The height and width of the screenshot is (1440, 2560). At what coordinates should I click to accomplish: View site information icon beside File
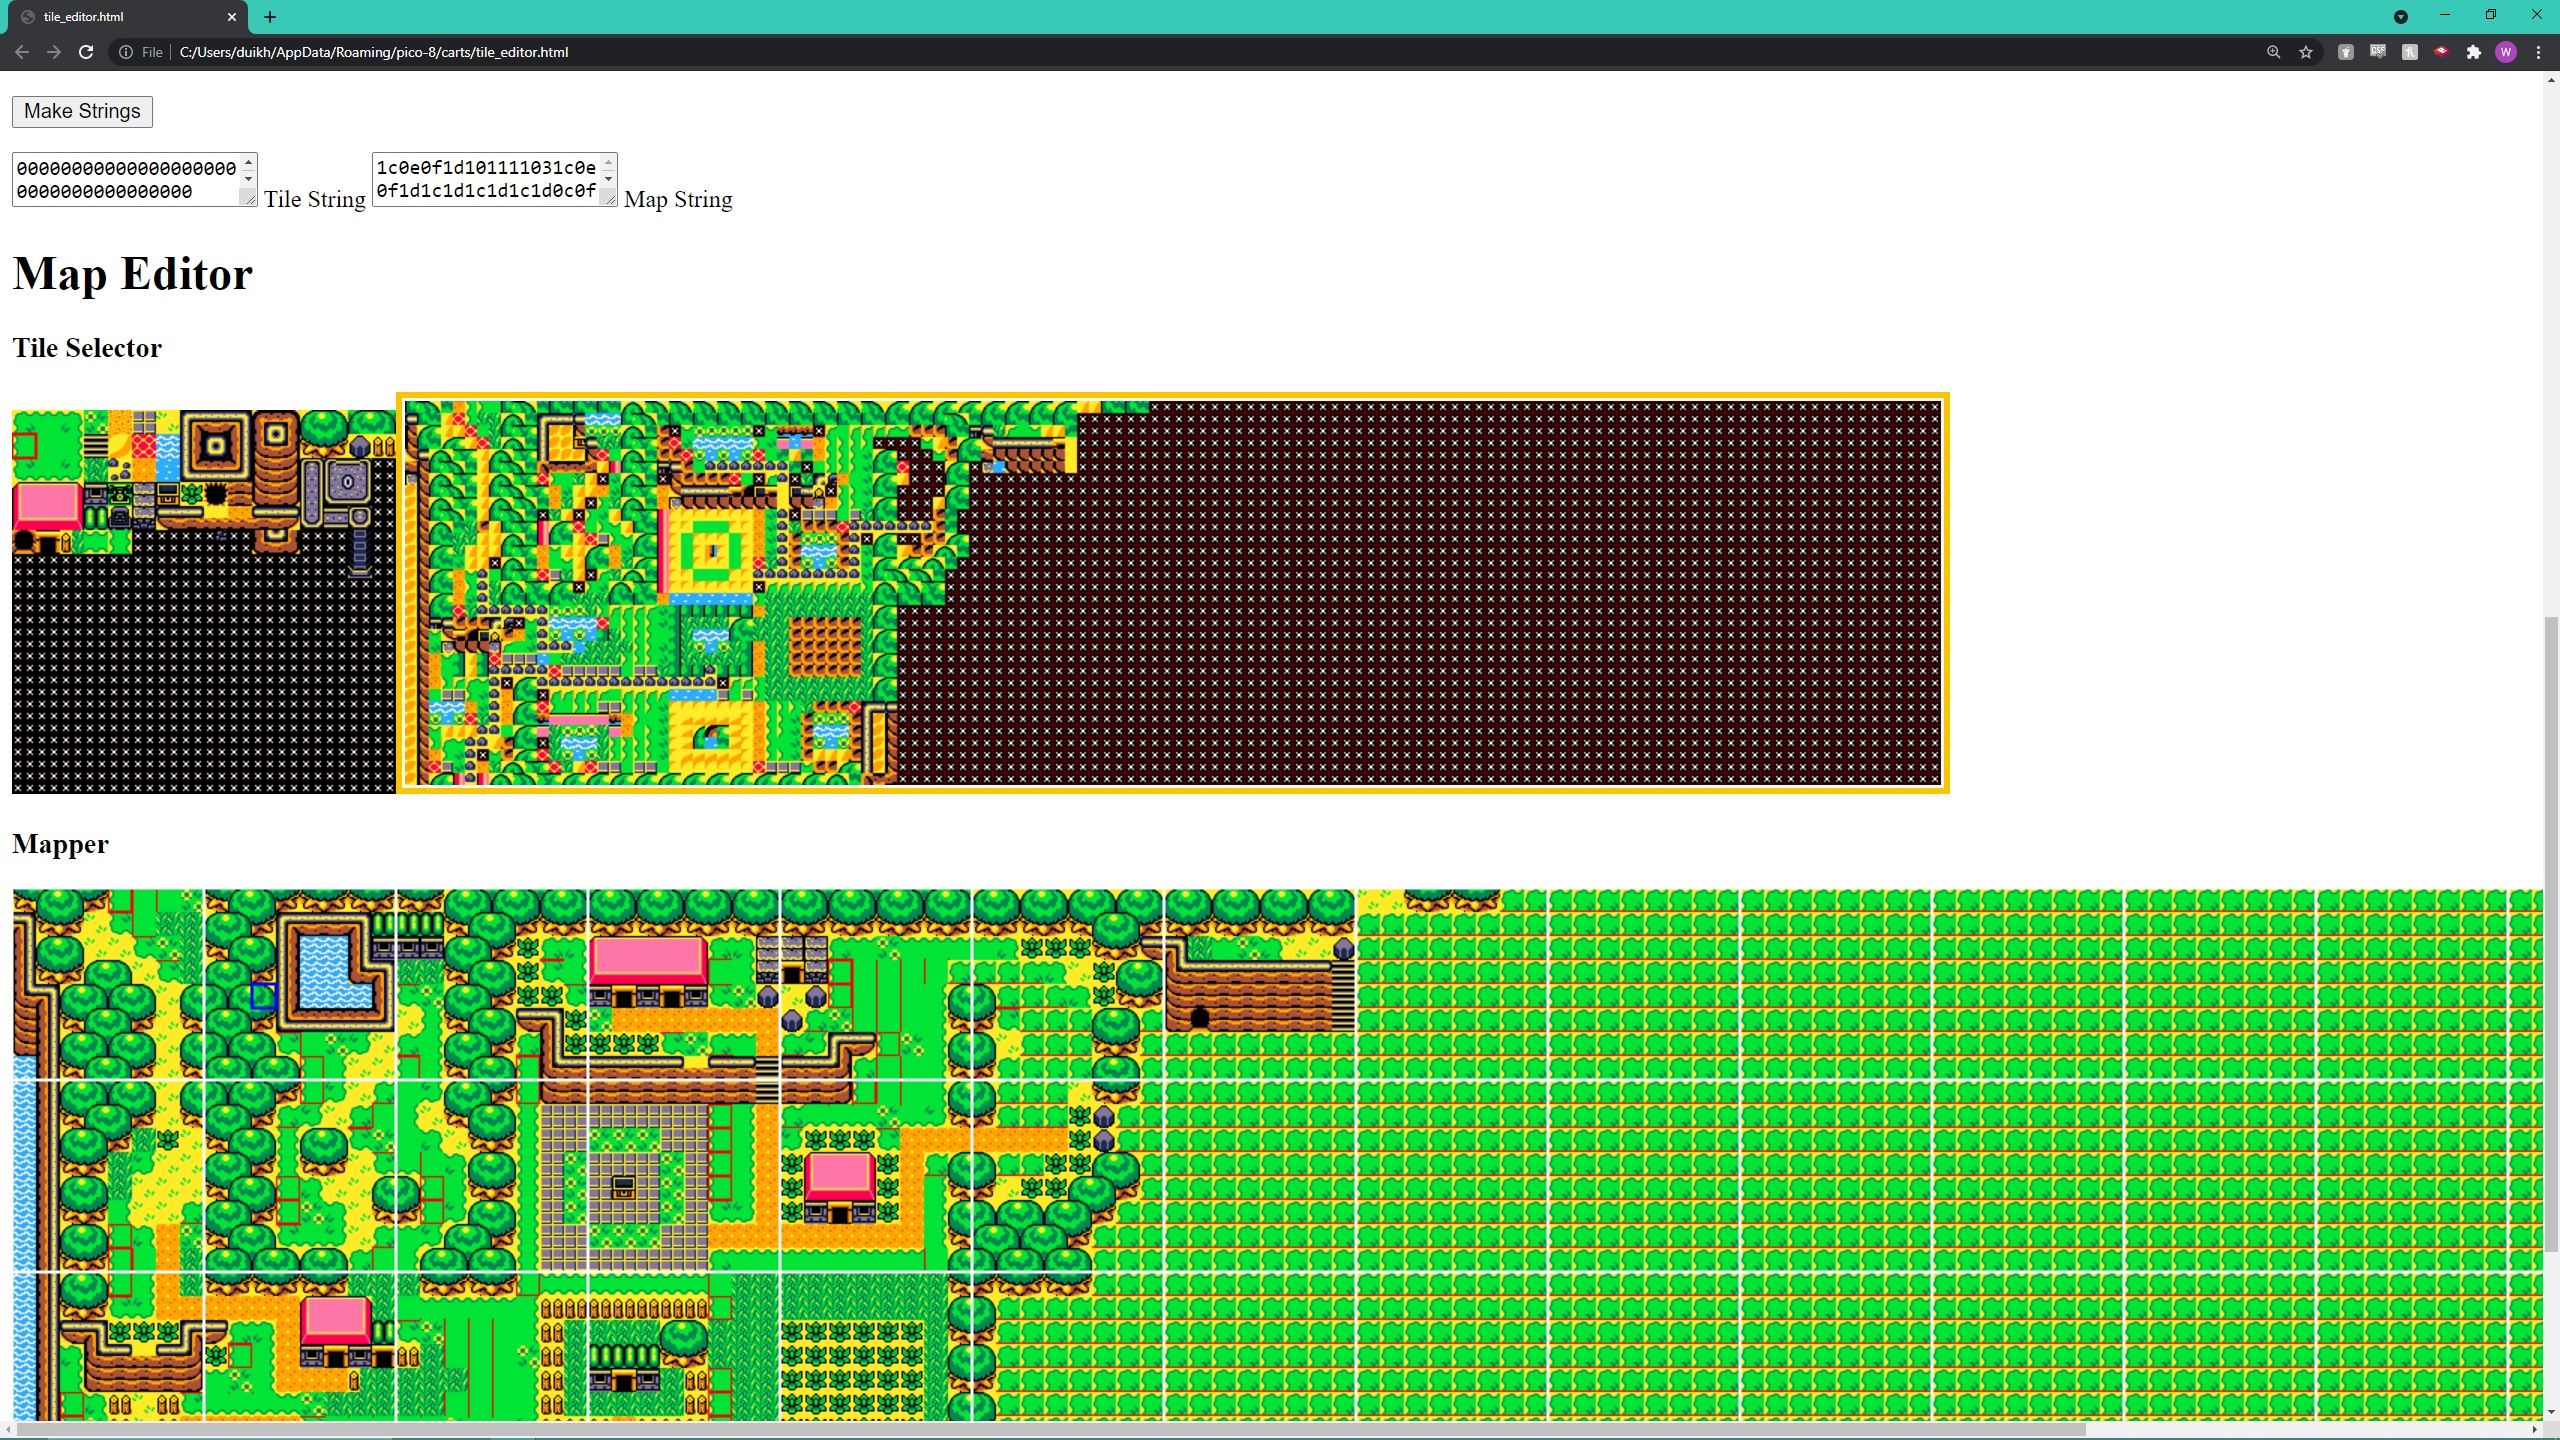point(125,52)
